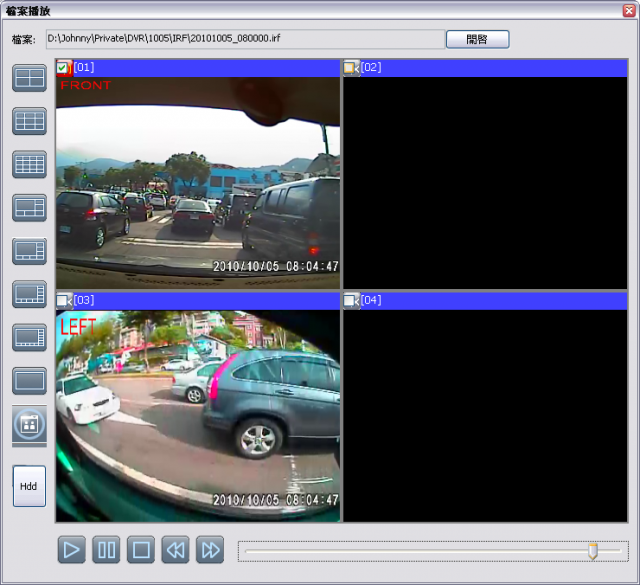Select the LEFT camera video pane
The width and height of the screenshot is (640, 585).
click(198, 416)
